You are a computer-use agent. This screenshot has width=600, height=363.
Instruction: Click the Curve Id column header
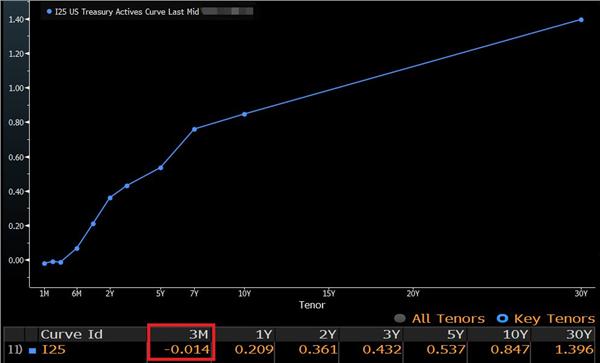72,335
